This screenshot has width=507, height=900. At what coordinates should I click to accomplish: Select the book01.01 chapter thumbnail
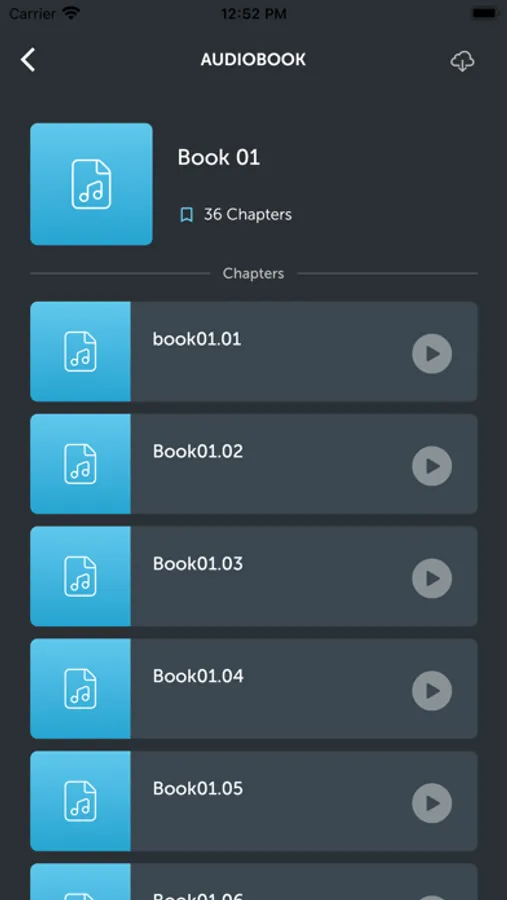pyautogui.click(x=80, y=351)
